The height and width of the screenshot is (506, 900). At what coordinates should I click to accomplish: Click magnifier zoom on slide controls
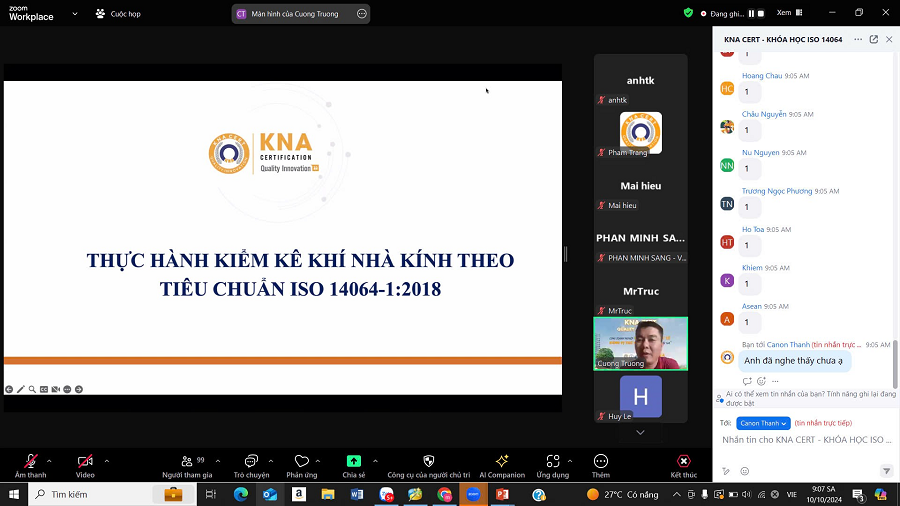pos(32,390)
